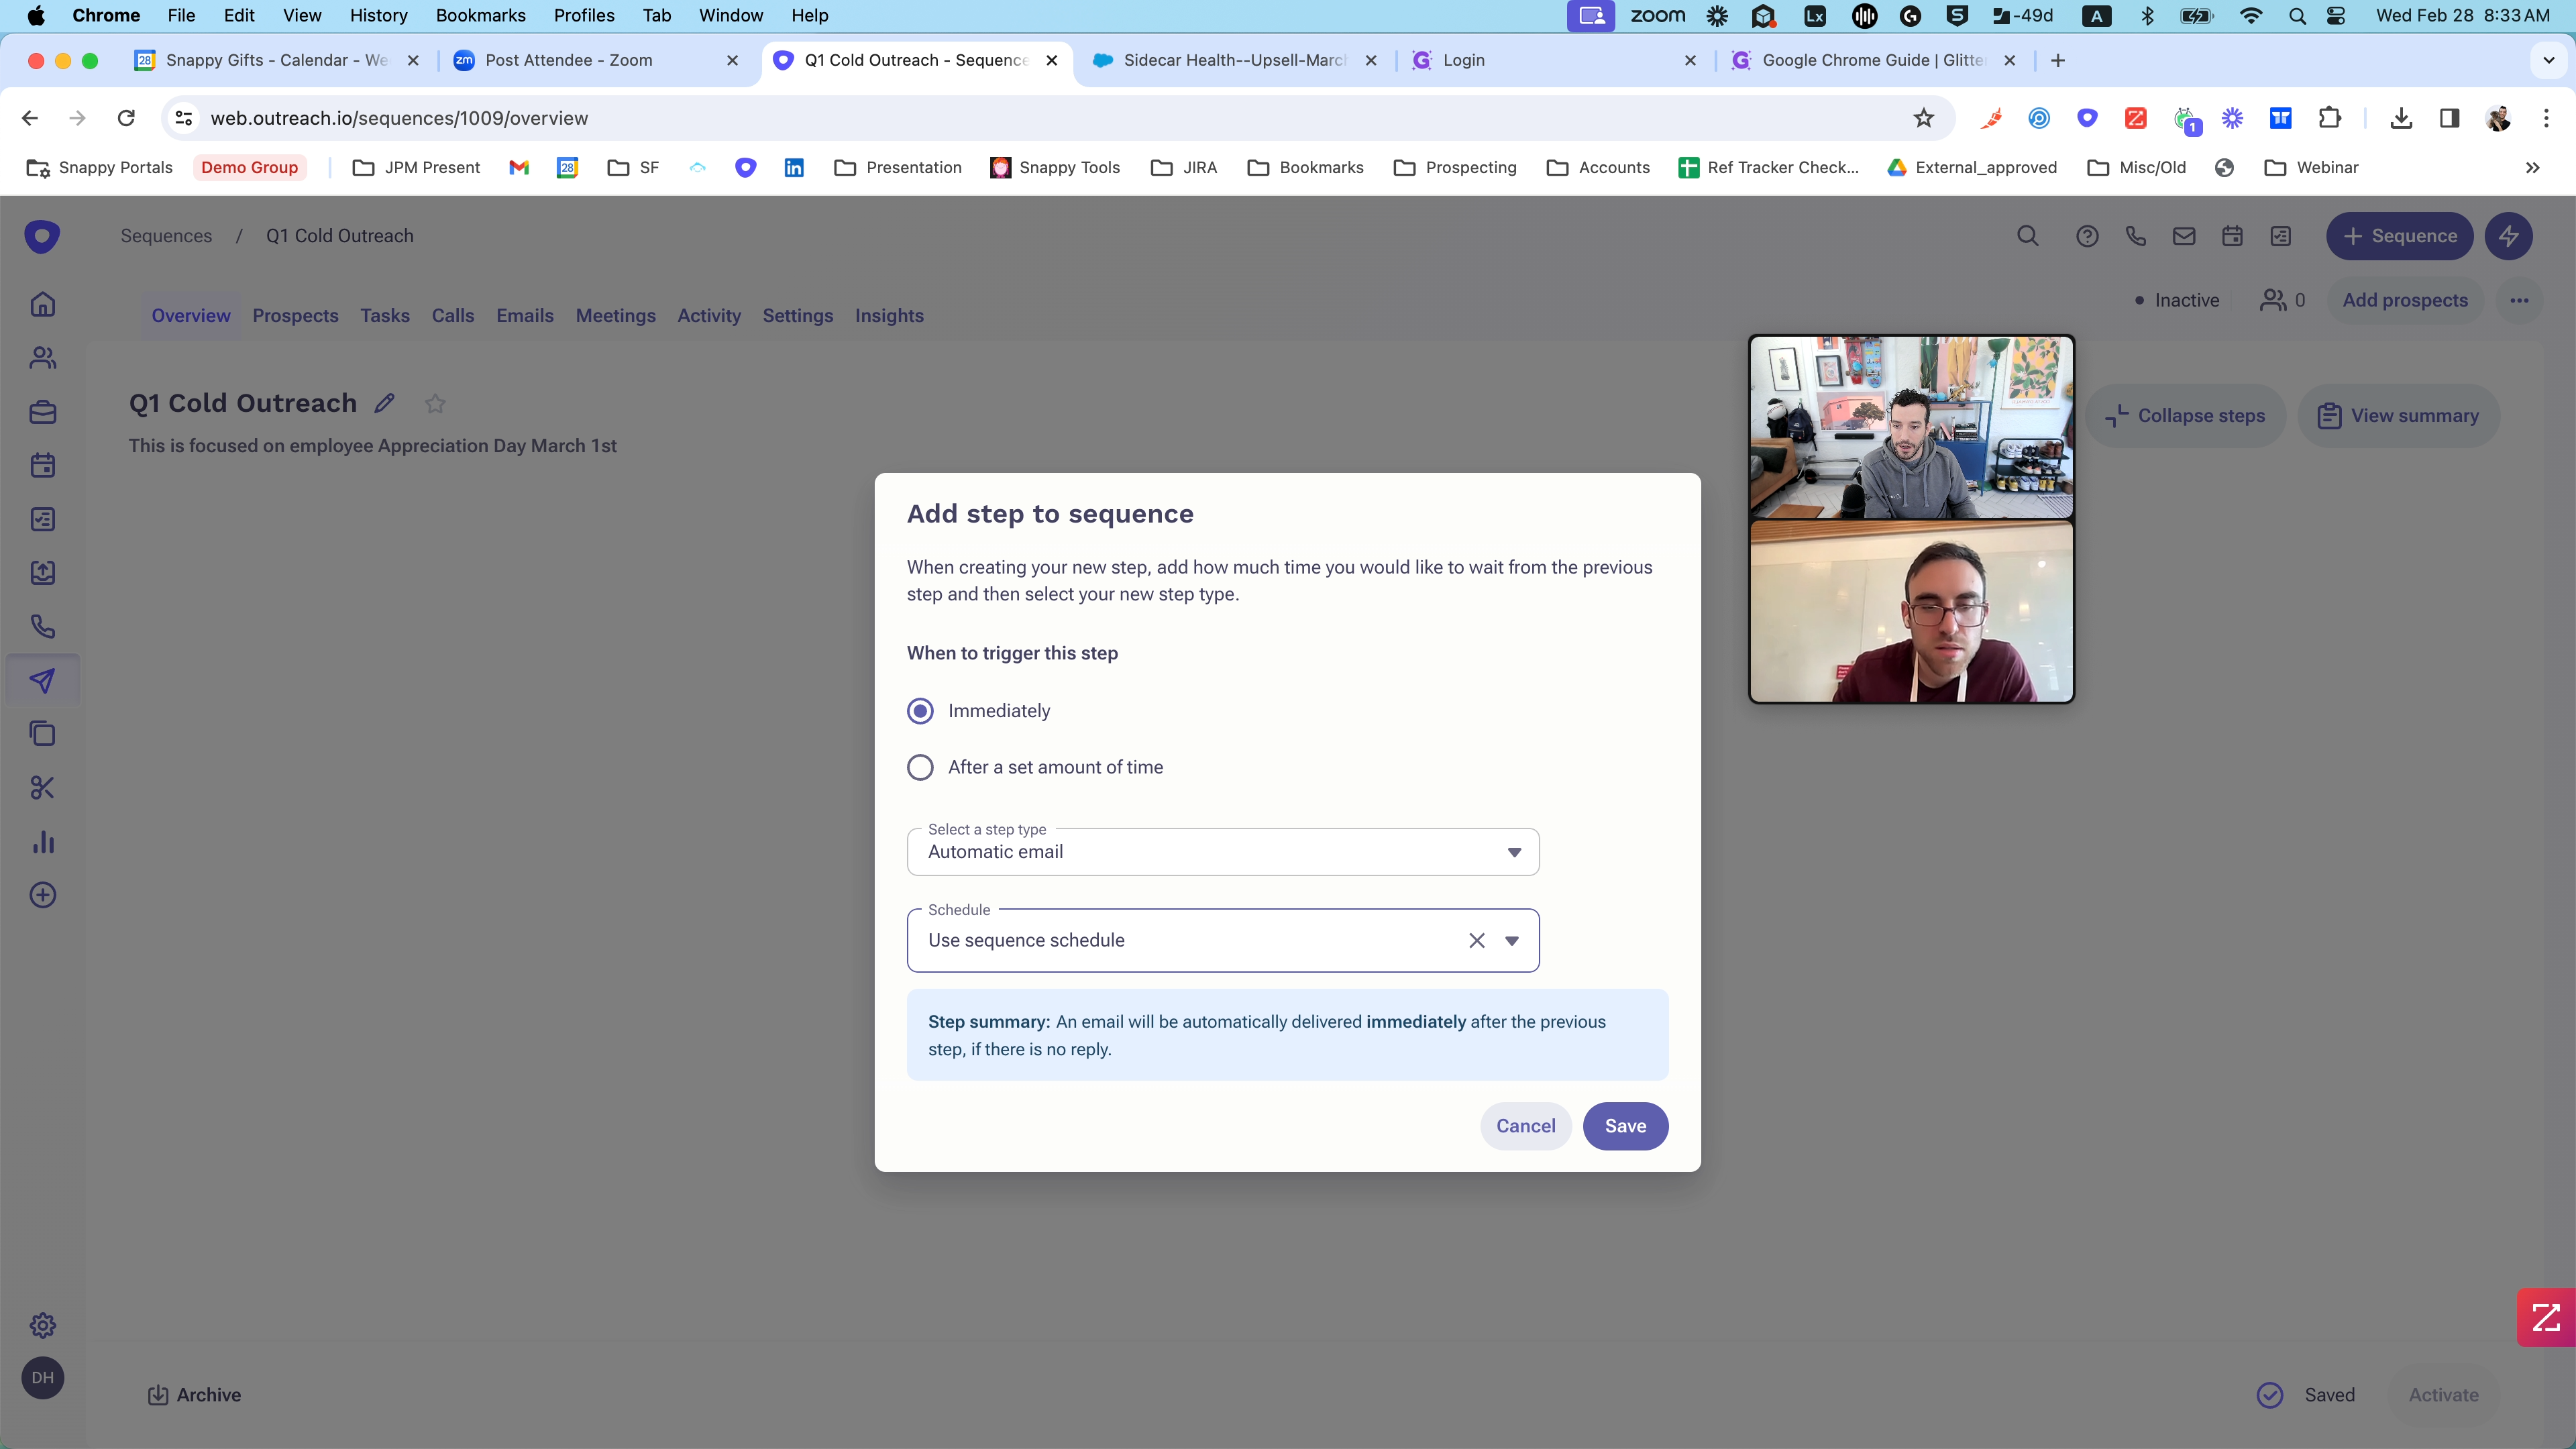Open the Templates copy icon in sidebar
2576x1449 pixels.
42,734
